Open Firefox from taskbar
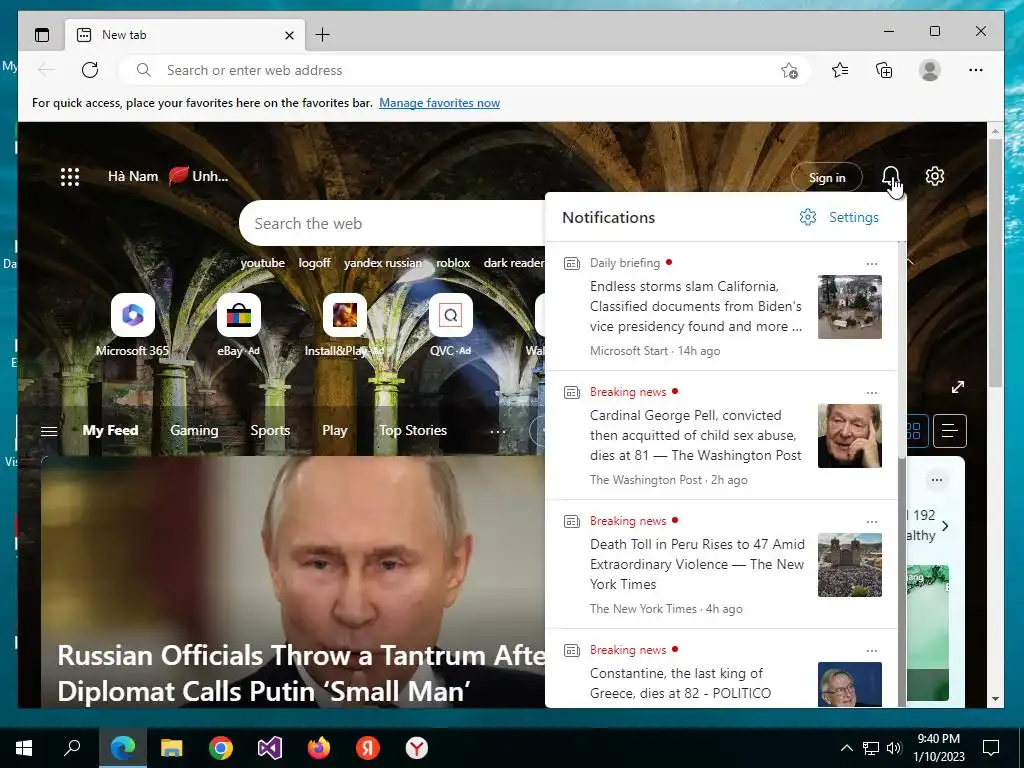This screenshot has width=1024, height=768. [x=319, y=748]
